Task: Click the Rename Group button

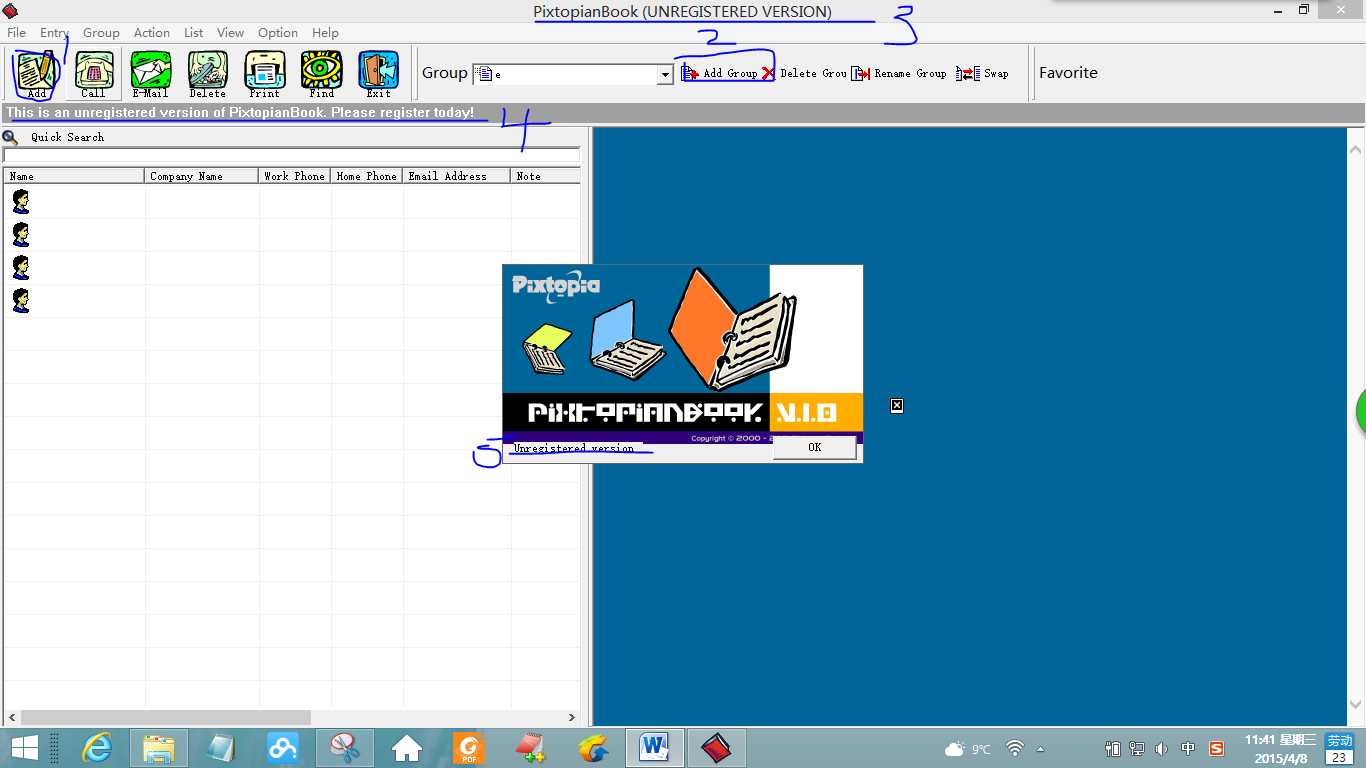Action: tap(899, 73)
